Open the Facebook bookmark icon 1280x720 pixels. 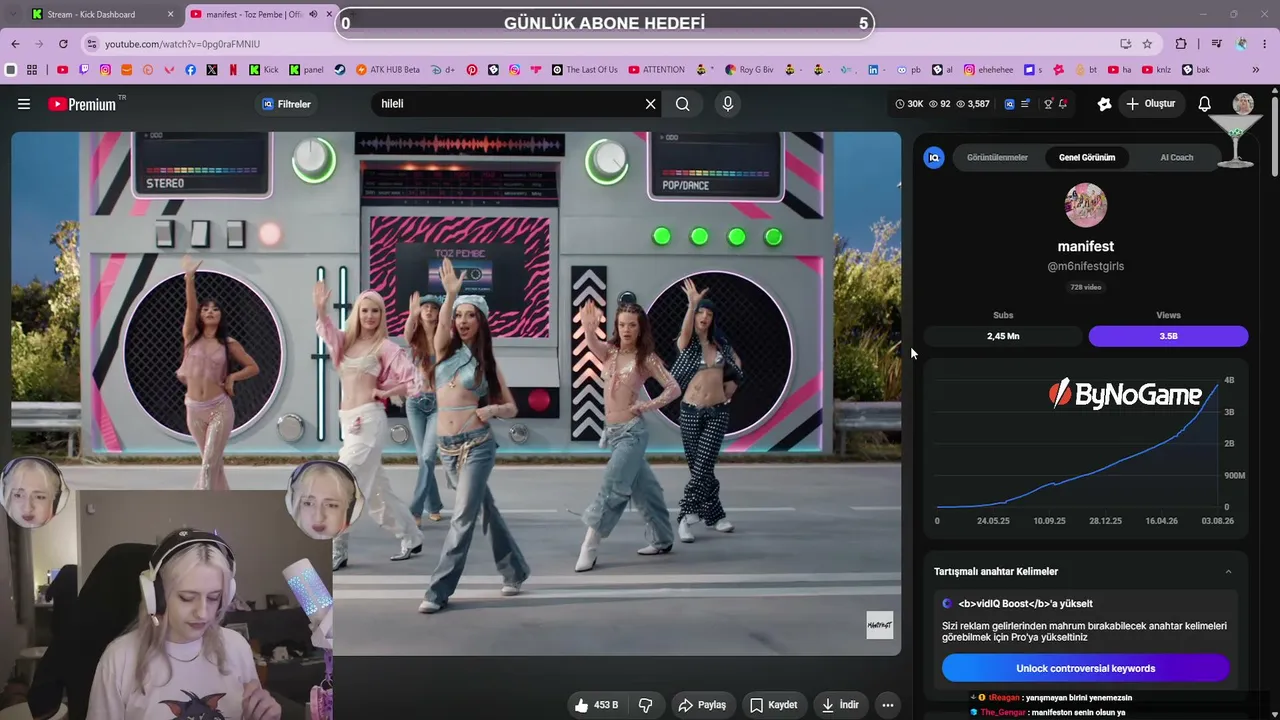pos(190,70)
